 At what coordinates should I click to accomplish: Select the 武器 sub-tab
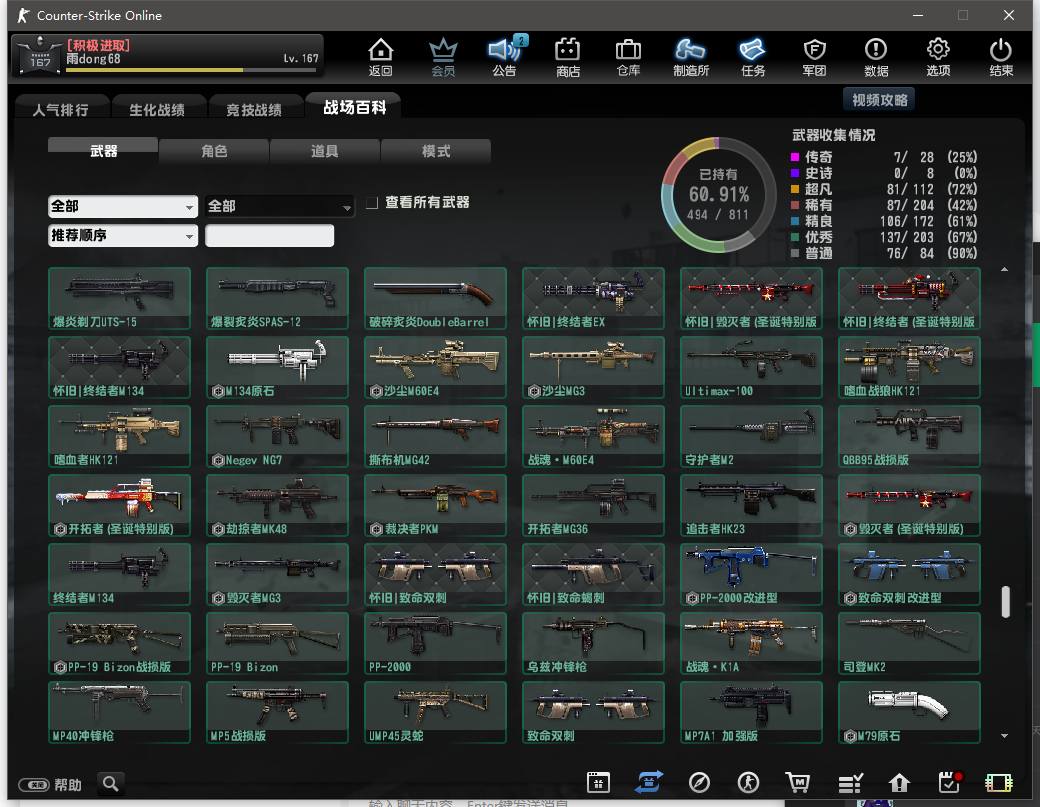(x=103, y=151)
